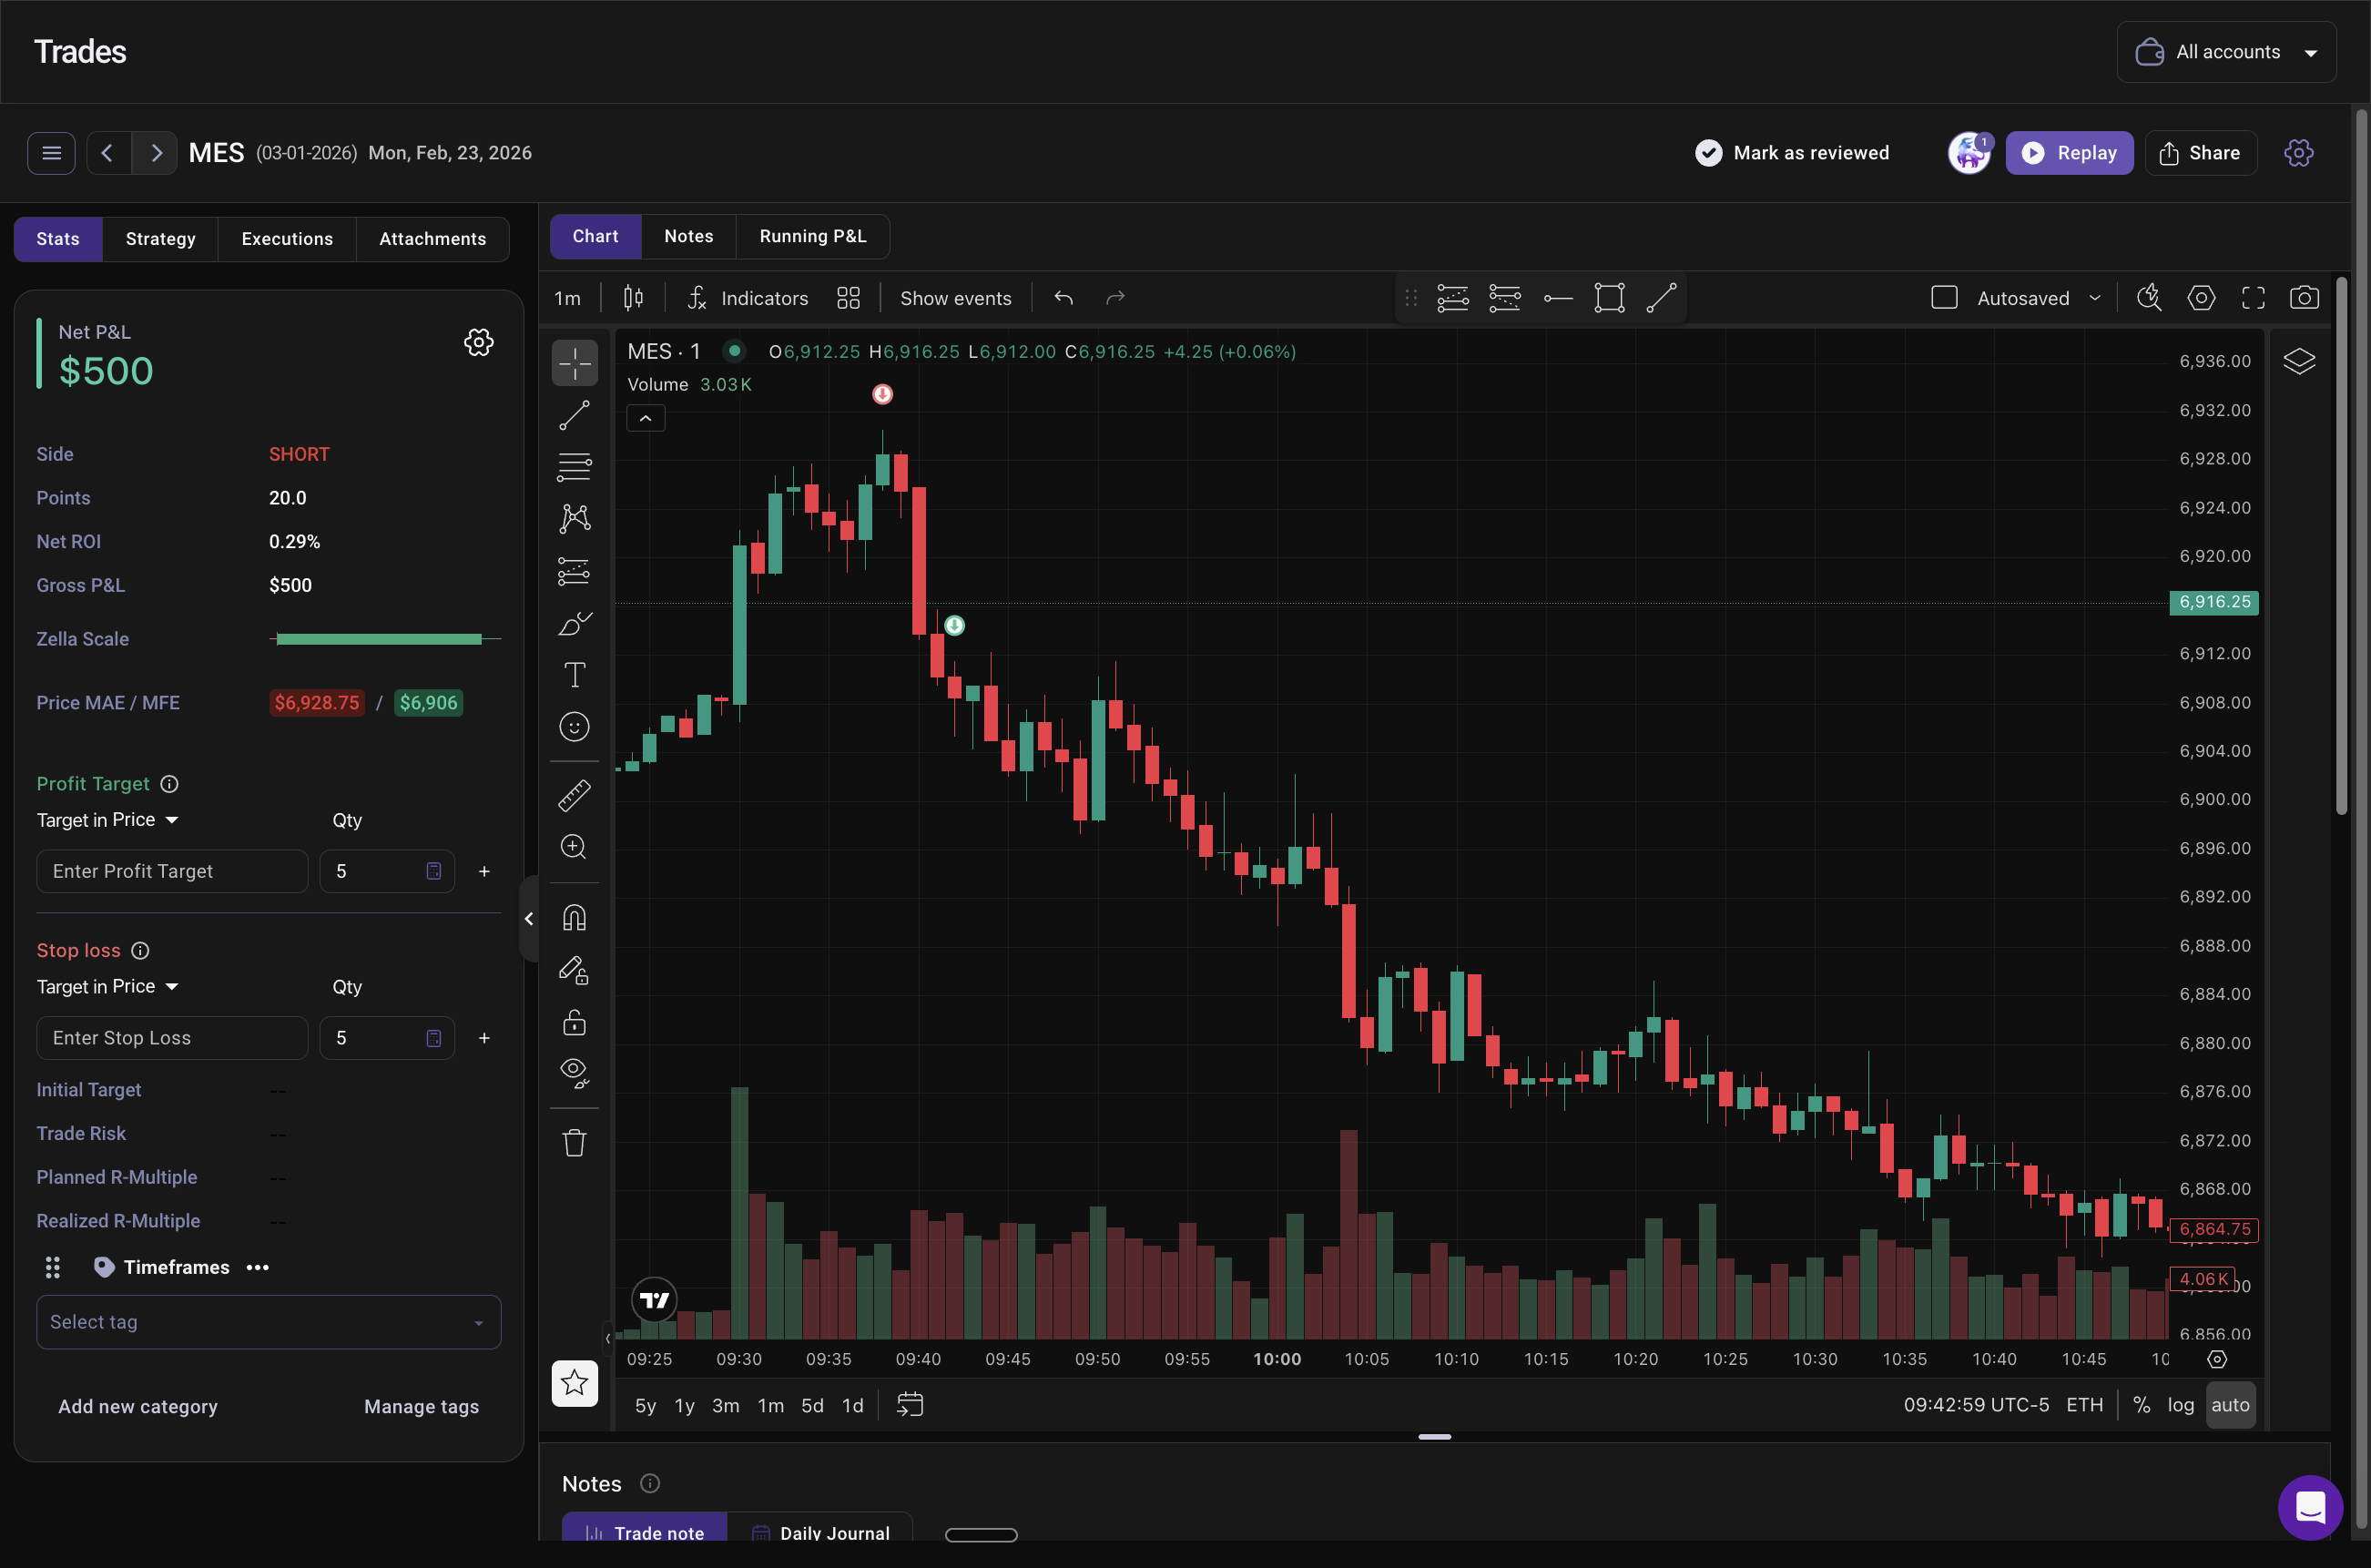The width and height of the screenshot is (2371, 1568).
Task: Toggle Mark as reviewed
Action: pyautogui.click(x=1792, y=153)
